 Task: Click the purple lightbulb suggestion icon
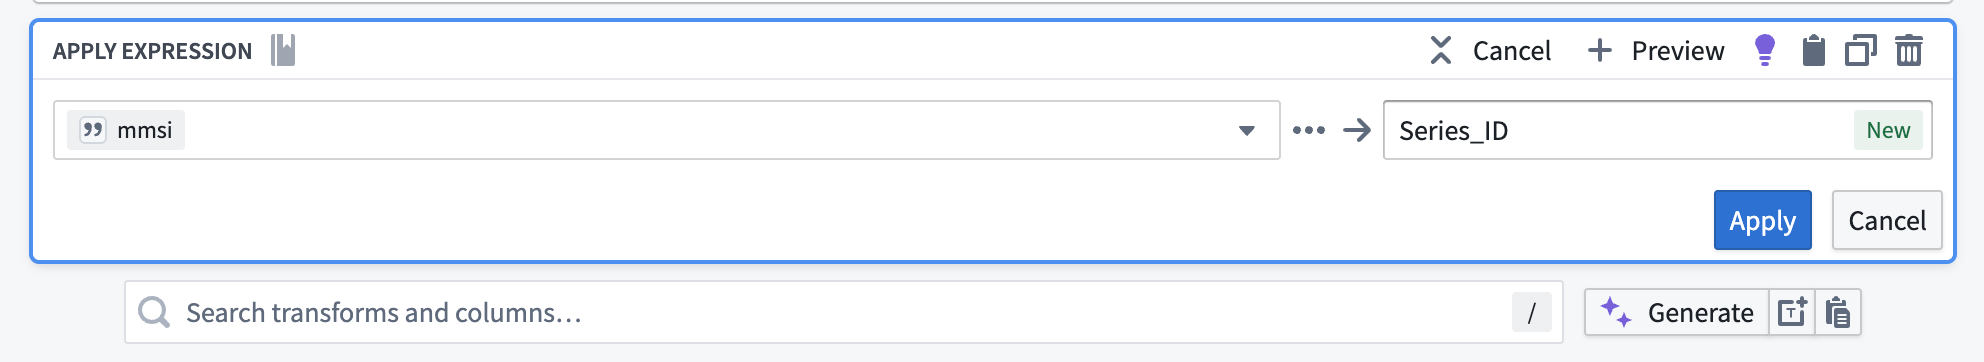(x=1765, y=50)
